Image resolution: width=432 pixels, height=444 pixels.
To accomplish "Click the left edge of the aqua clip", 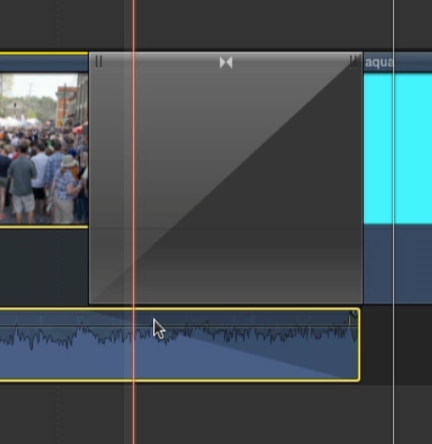I will pos(364,178).
